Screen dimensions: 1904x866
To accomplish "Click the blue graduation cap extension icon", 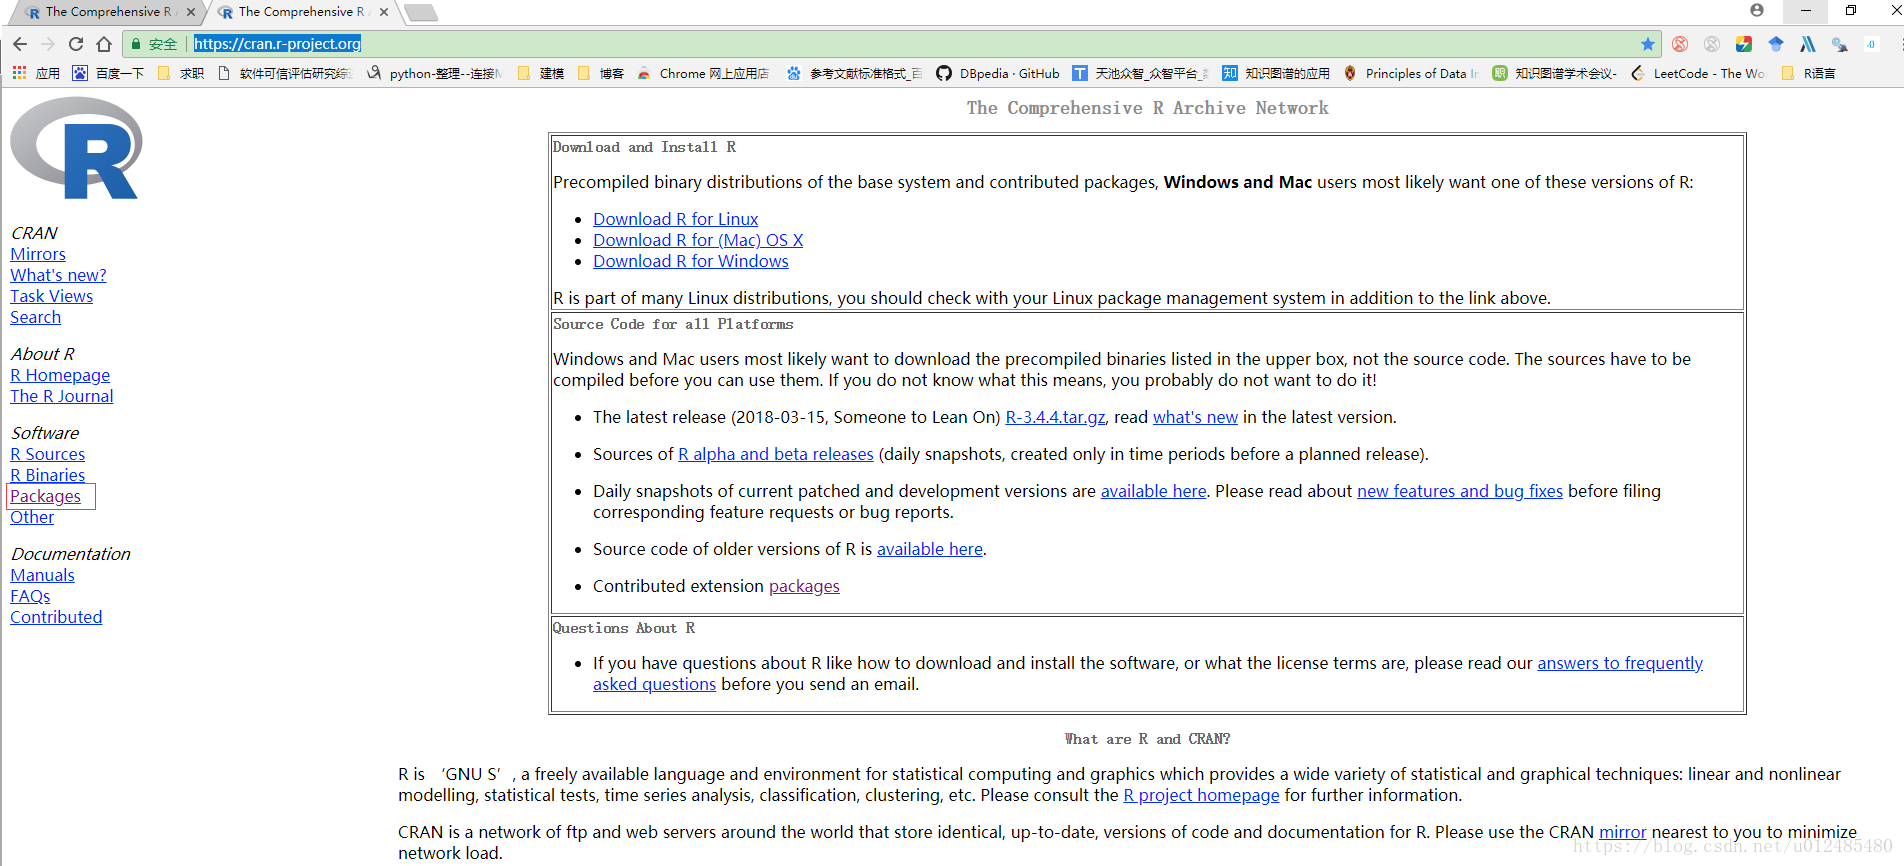I will [x=1776, y=44].
